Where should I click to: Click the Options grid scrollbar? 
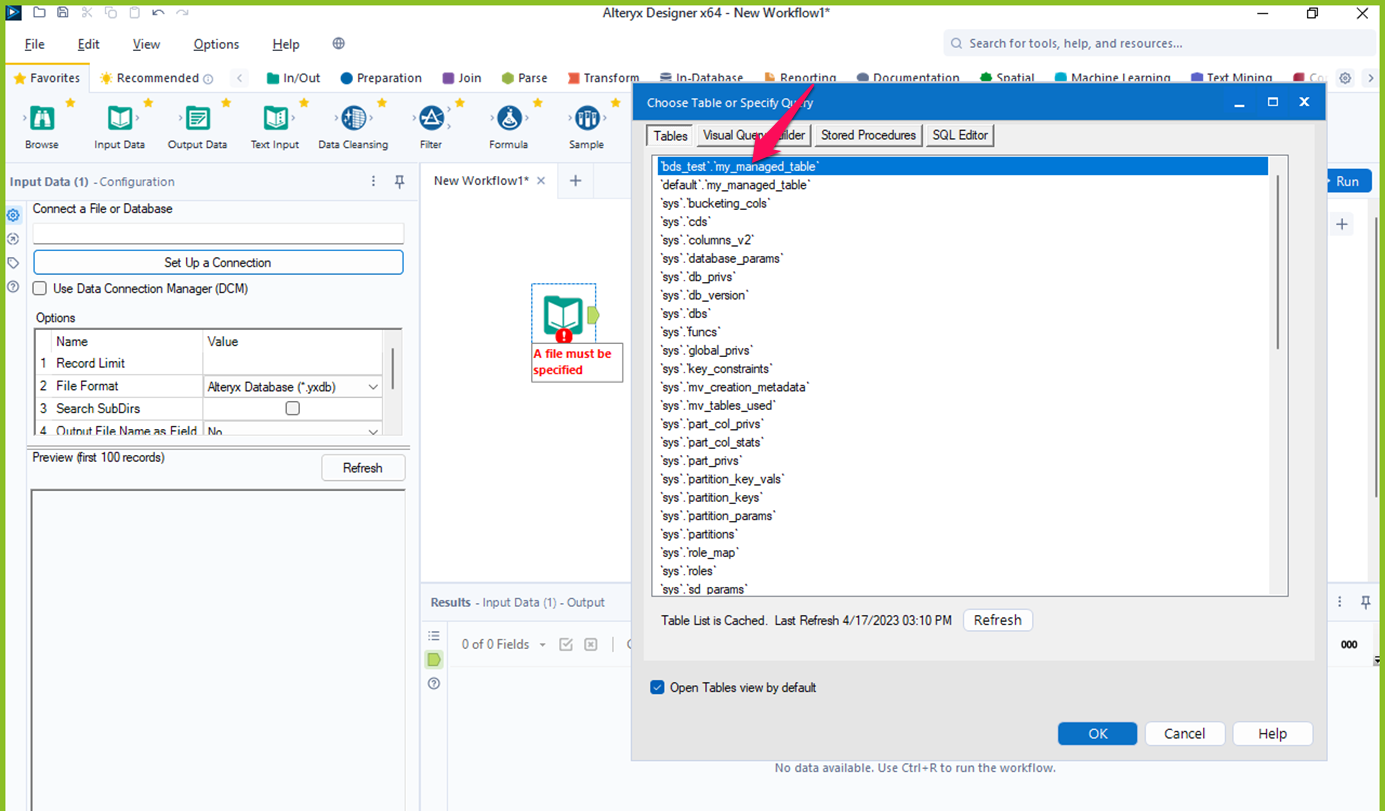point(393,368)
